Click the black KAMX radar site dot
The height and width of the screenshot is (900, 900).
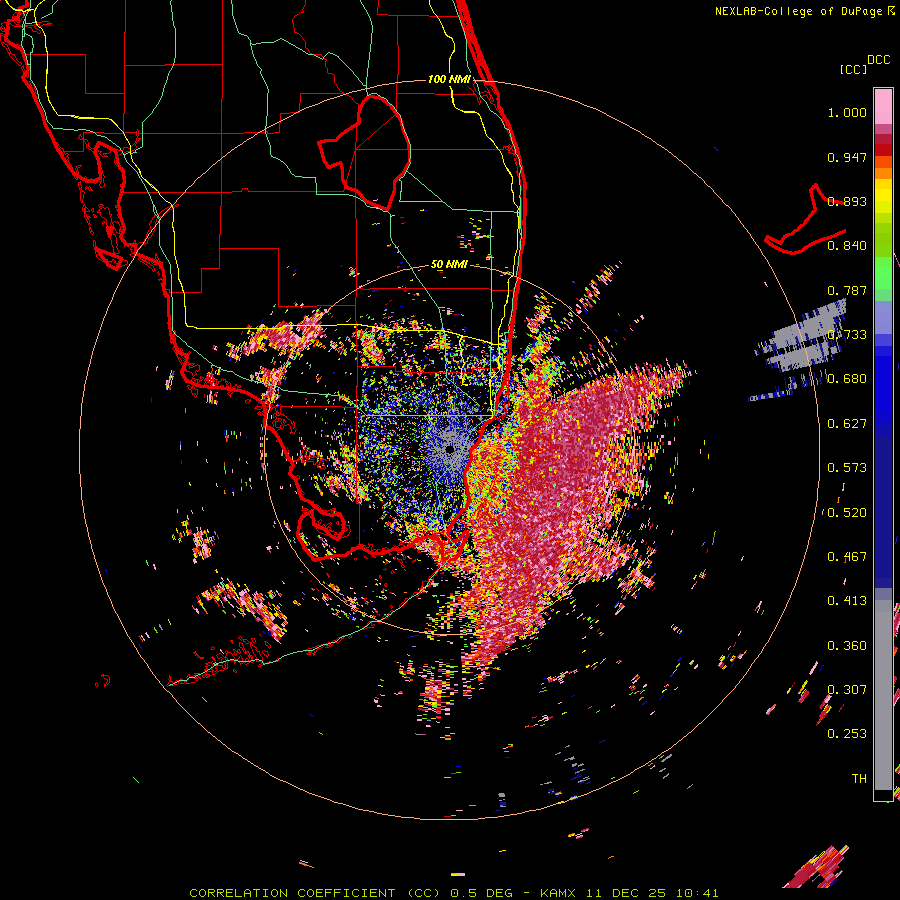coord(450,449)
